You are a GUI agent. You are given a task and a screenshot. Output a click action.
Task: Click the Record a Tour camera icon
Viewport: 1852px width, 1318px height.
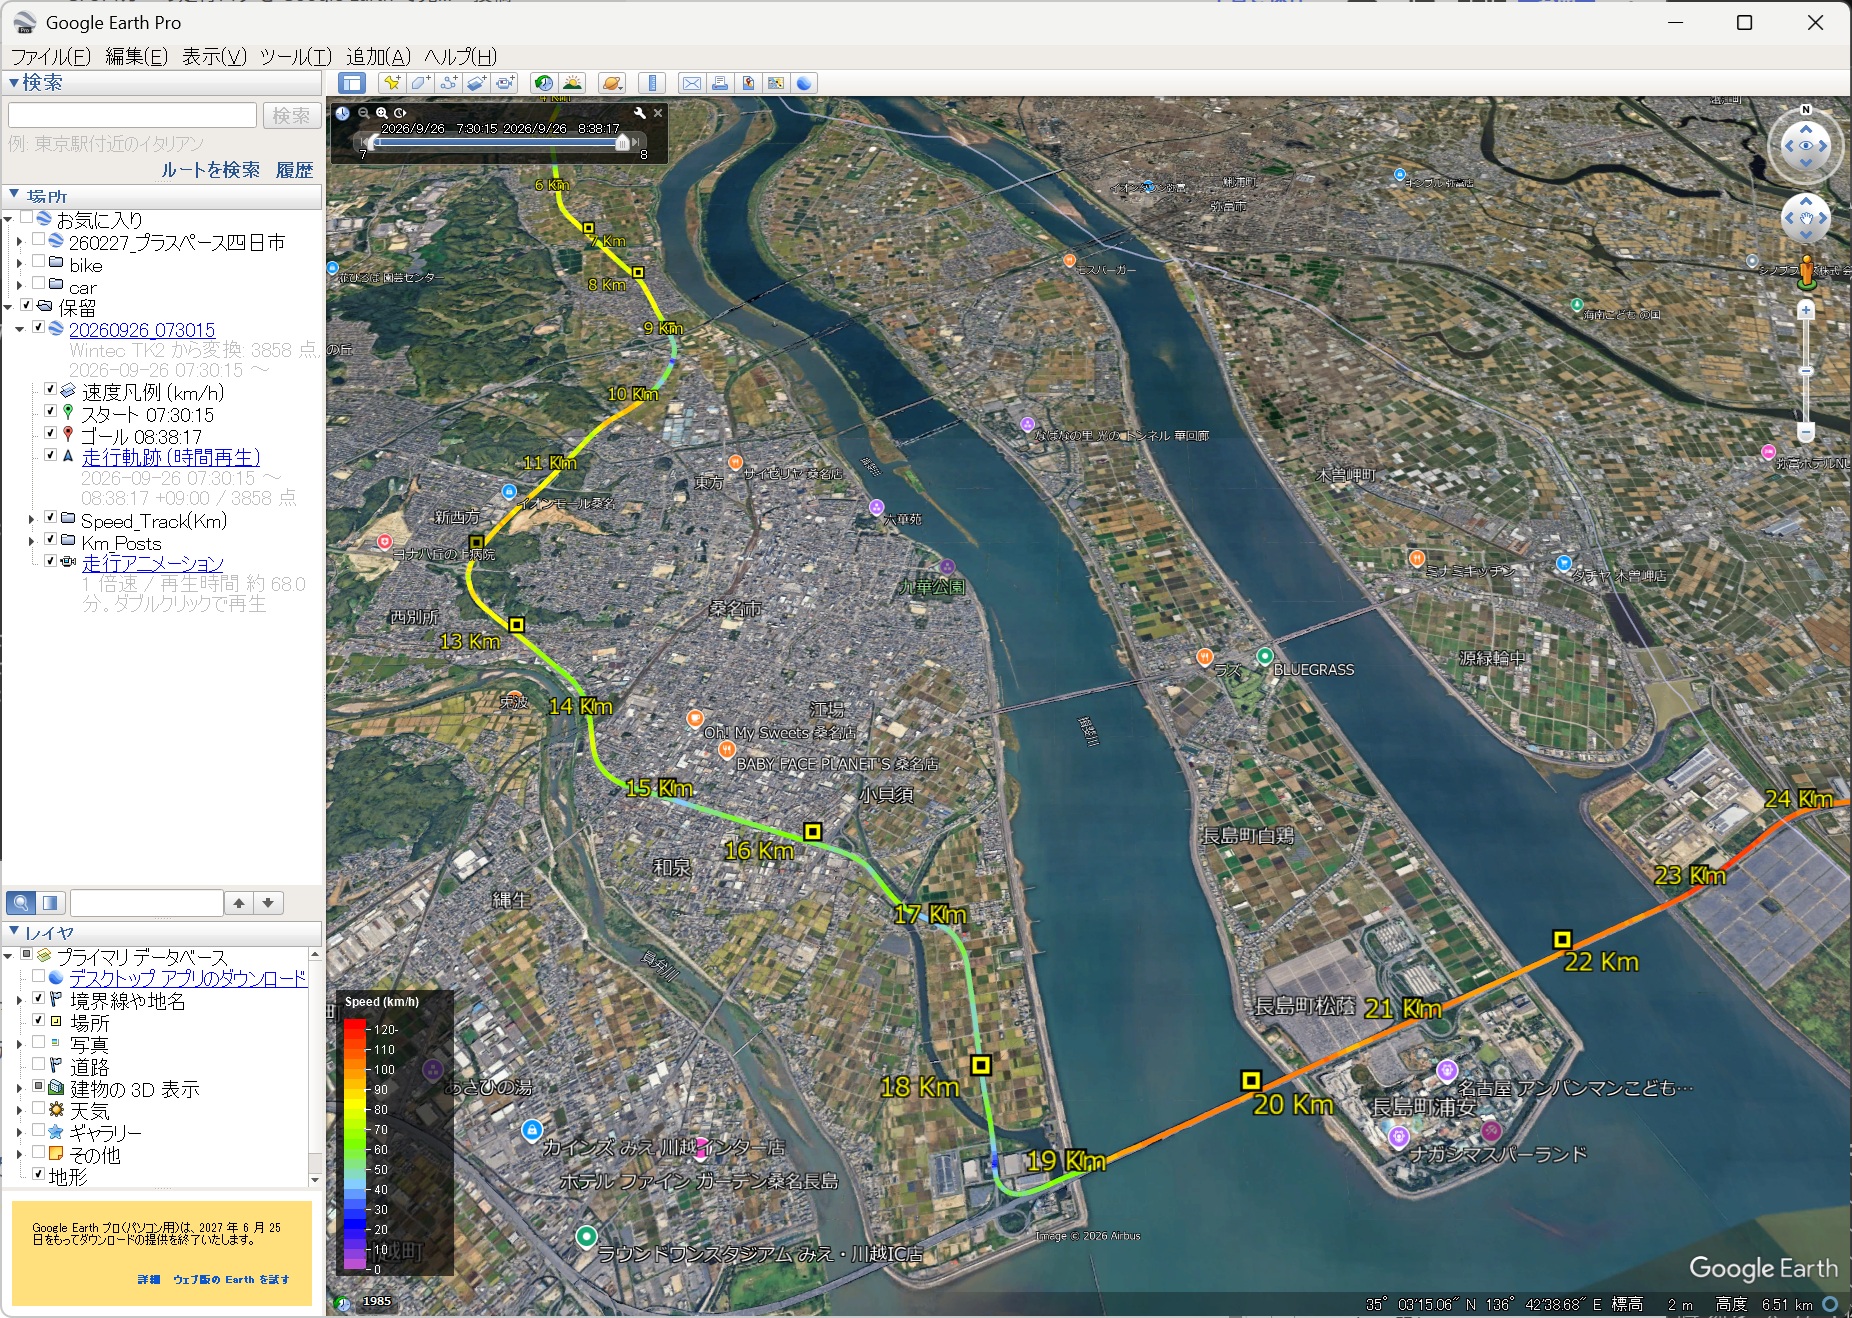point(505,83)
